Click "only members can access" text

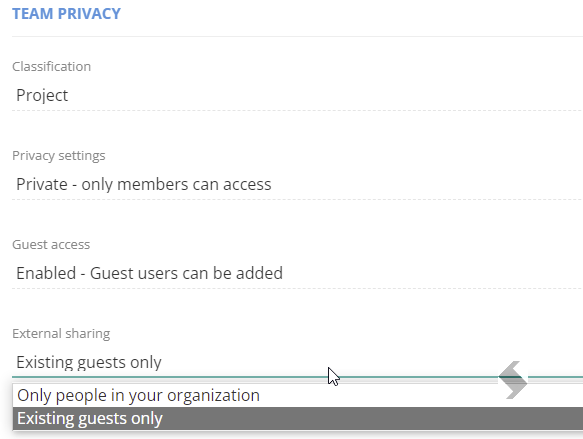[176, 184]
